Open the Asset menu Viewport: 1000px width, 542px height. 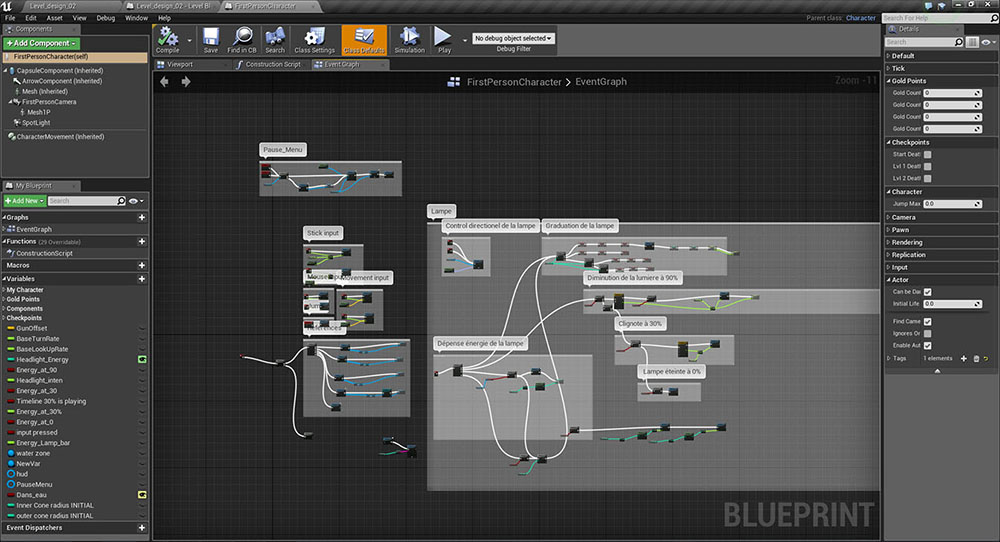coord(54,18)
